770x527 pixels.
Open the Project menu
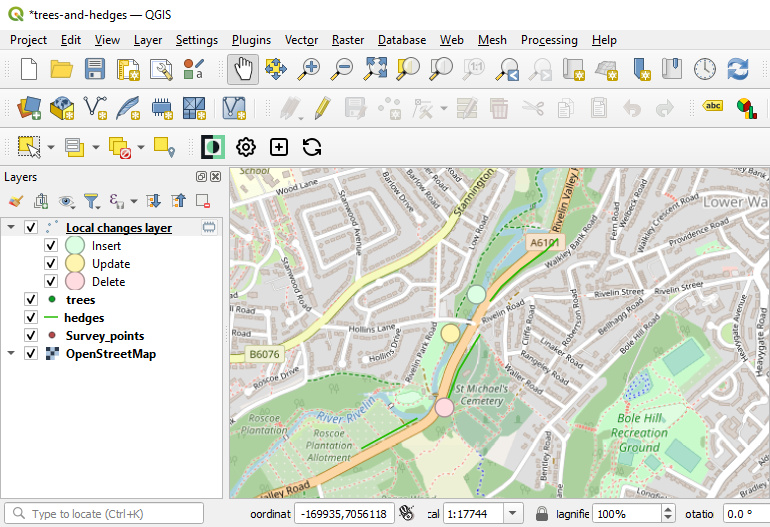(x=28, y=40)
